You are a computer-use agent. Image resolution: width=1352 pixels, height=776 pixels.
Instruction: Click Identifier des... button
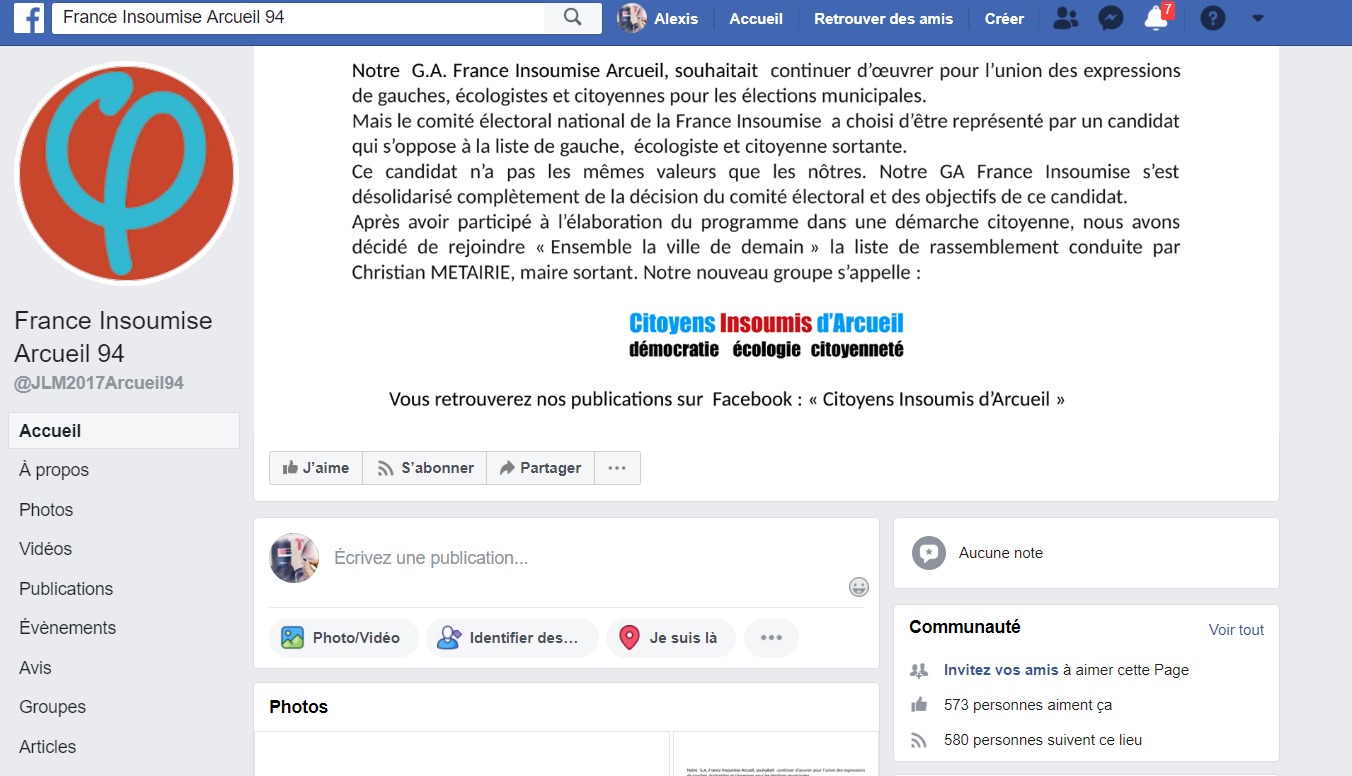pos(512,638)
